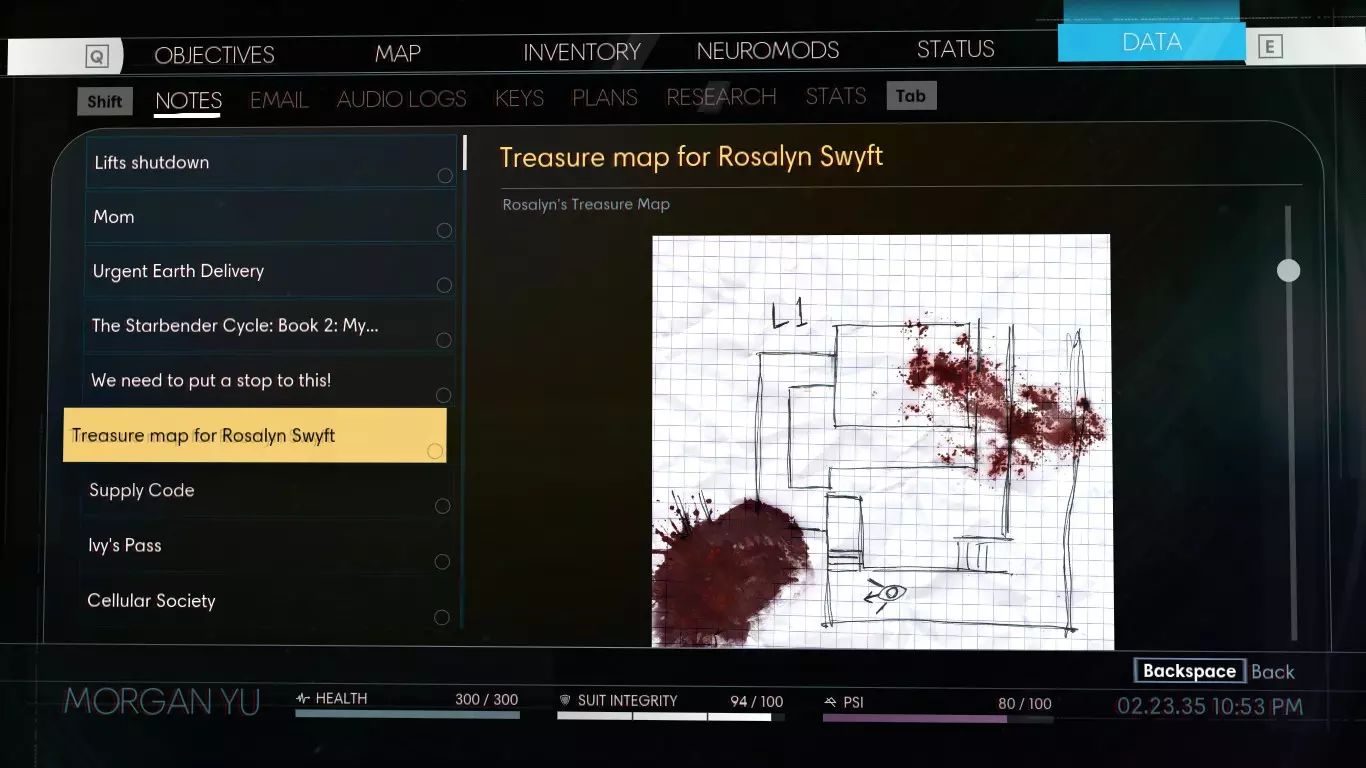Click circle marker on 'We need to put a stop'
This screenshot has height=768, width=1366.
click(443, 395)
